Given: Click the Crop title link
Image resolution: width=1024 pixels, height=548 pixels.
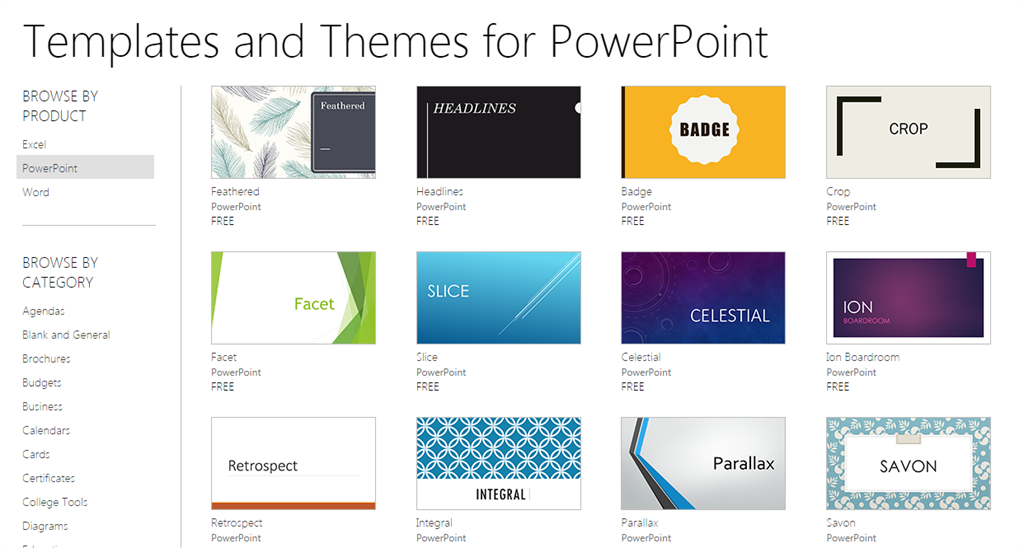Looking at the screenshot, I should [x=838, y=191].
